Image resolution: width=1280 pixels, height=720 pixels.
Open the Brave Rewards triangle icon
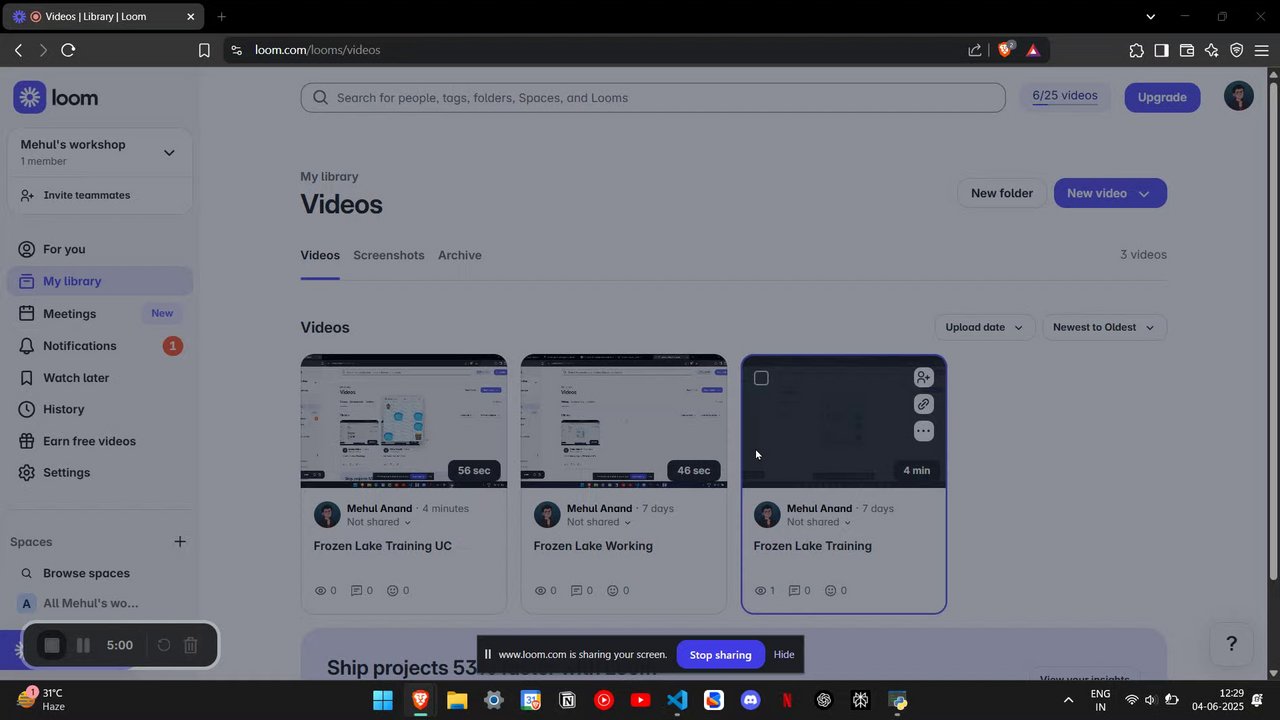coord(1033,50)
